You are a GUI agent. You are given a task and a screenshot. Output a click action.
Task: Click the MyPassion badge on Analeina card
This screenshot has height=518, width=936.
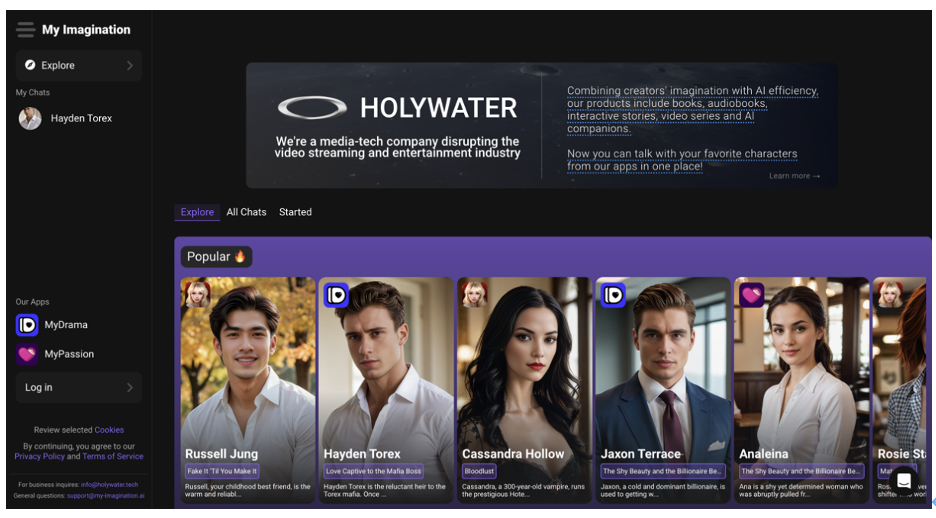pos(751,295)
